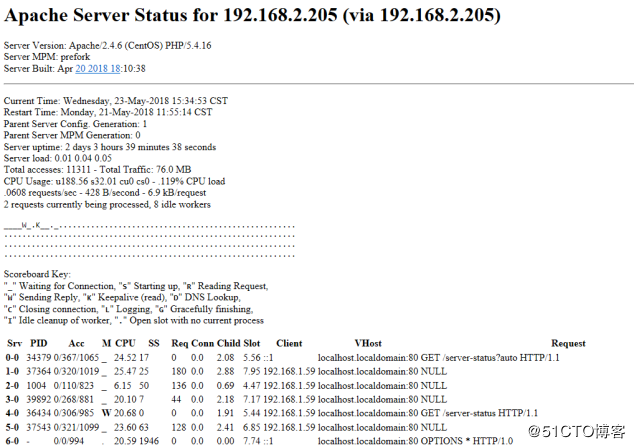Image resolution: width=635 pixels, height=448 pixels.
Task: Select the Apache Server Status page heading
Action: (x=252, y=15)
